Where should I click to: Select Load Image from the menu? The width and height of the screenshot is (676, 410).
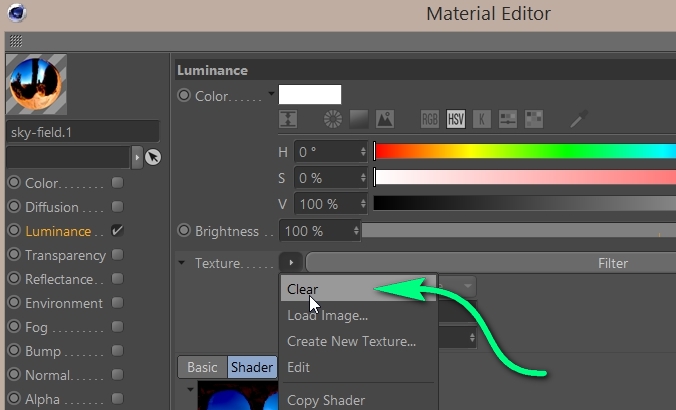[x=327, y=315]
